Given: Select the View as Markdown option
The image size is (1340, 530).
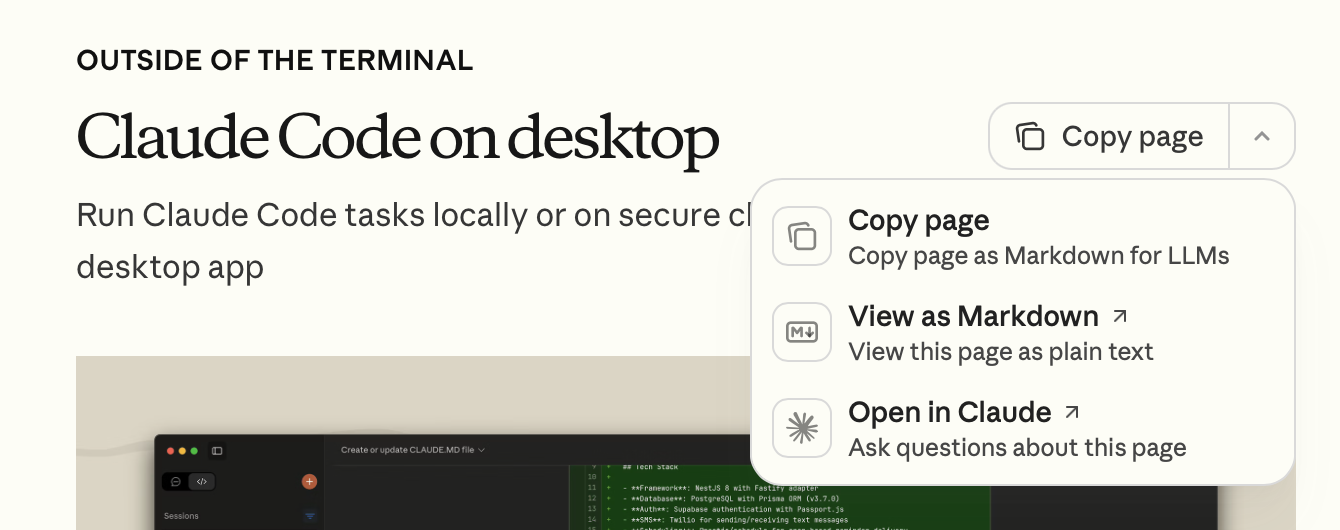Looking at the screenshot, I should 1022,333.
